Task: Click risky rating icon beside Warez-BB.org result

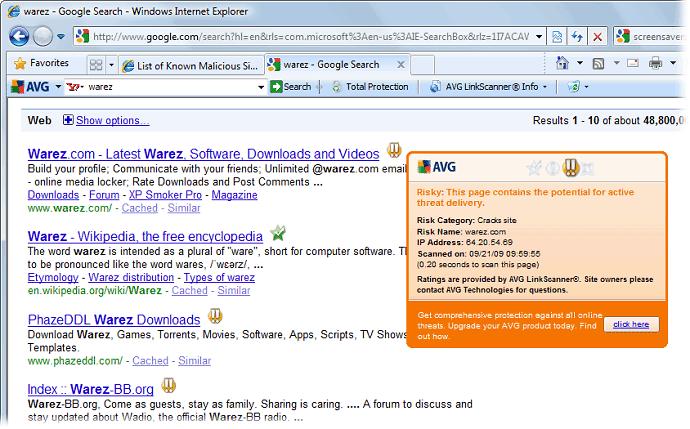Action: [x=169, y=386]
